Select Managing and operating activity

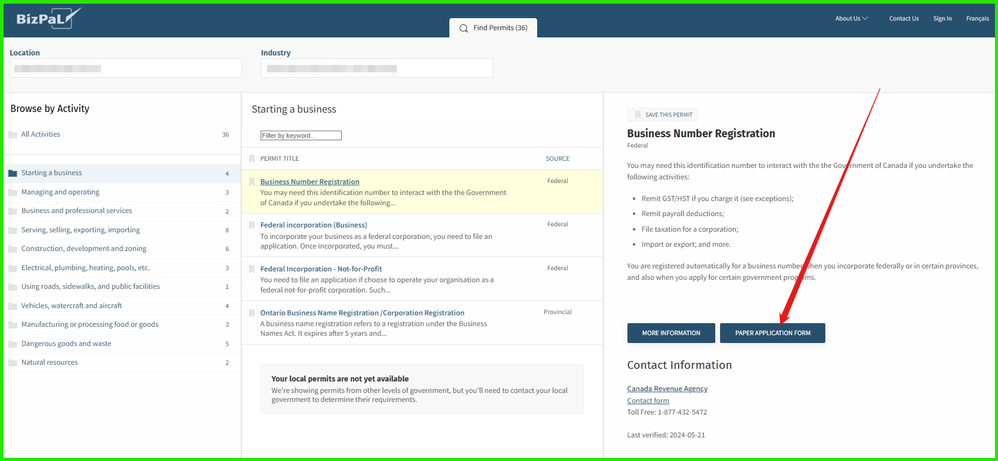[60, 192]
